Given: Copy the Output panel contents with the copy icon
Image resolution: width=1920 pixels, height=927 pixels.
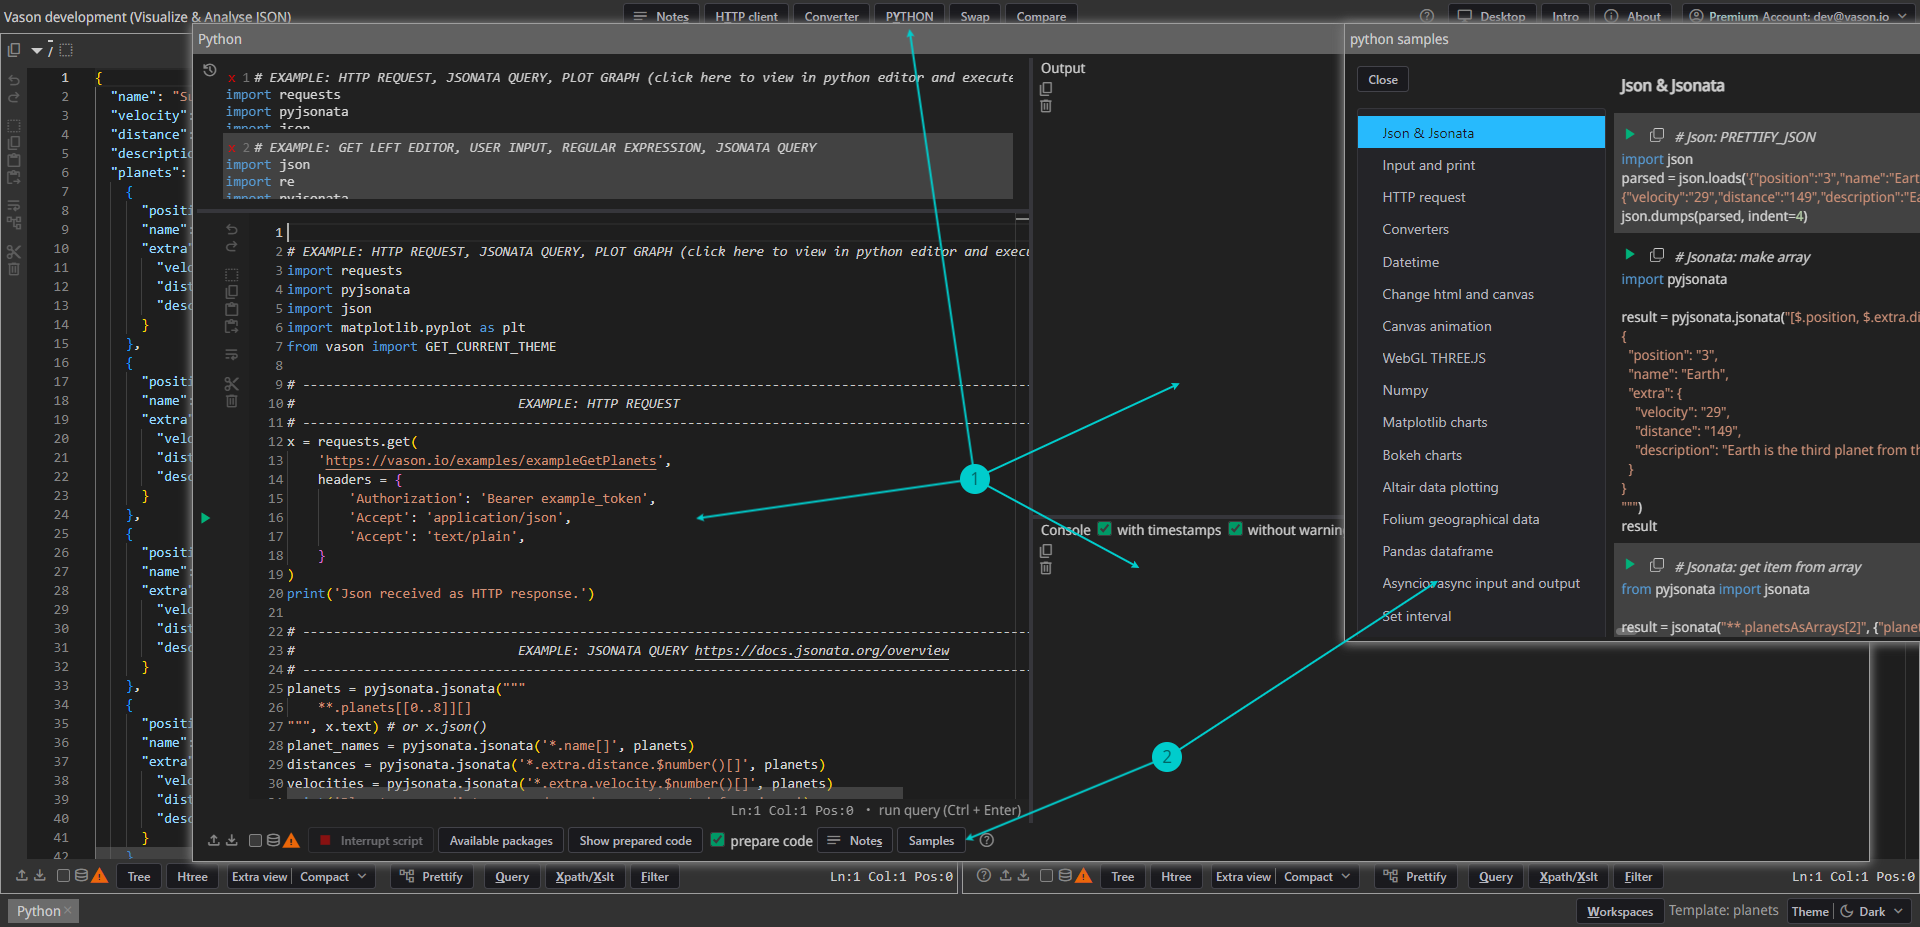Looking at the screenshot, I should tap(1046, 88).
